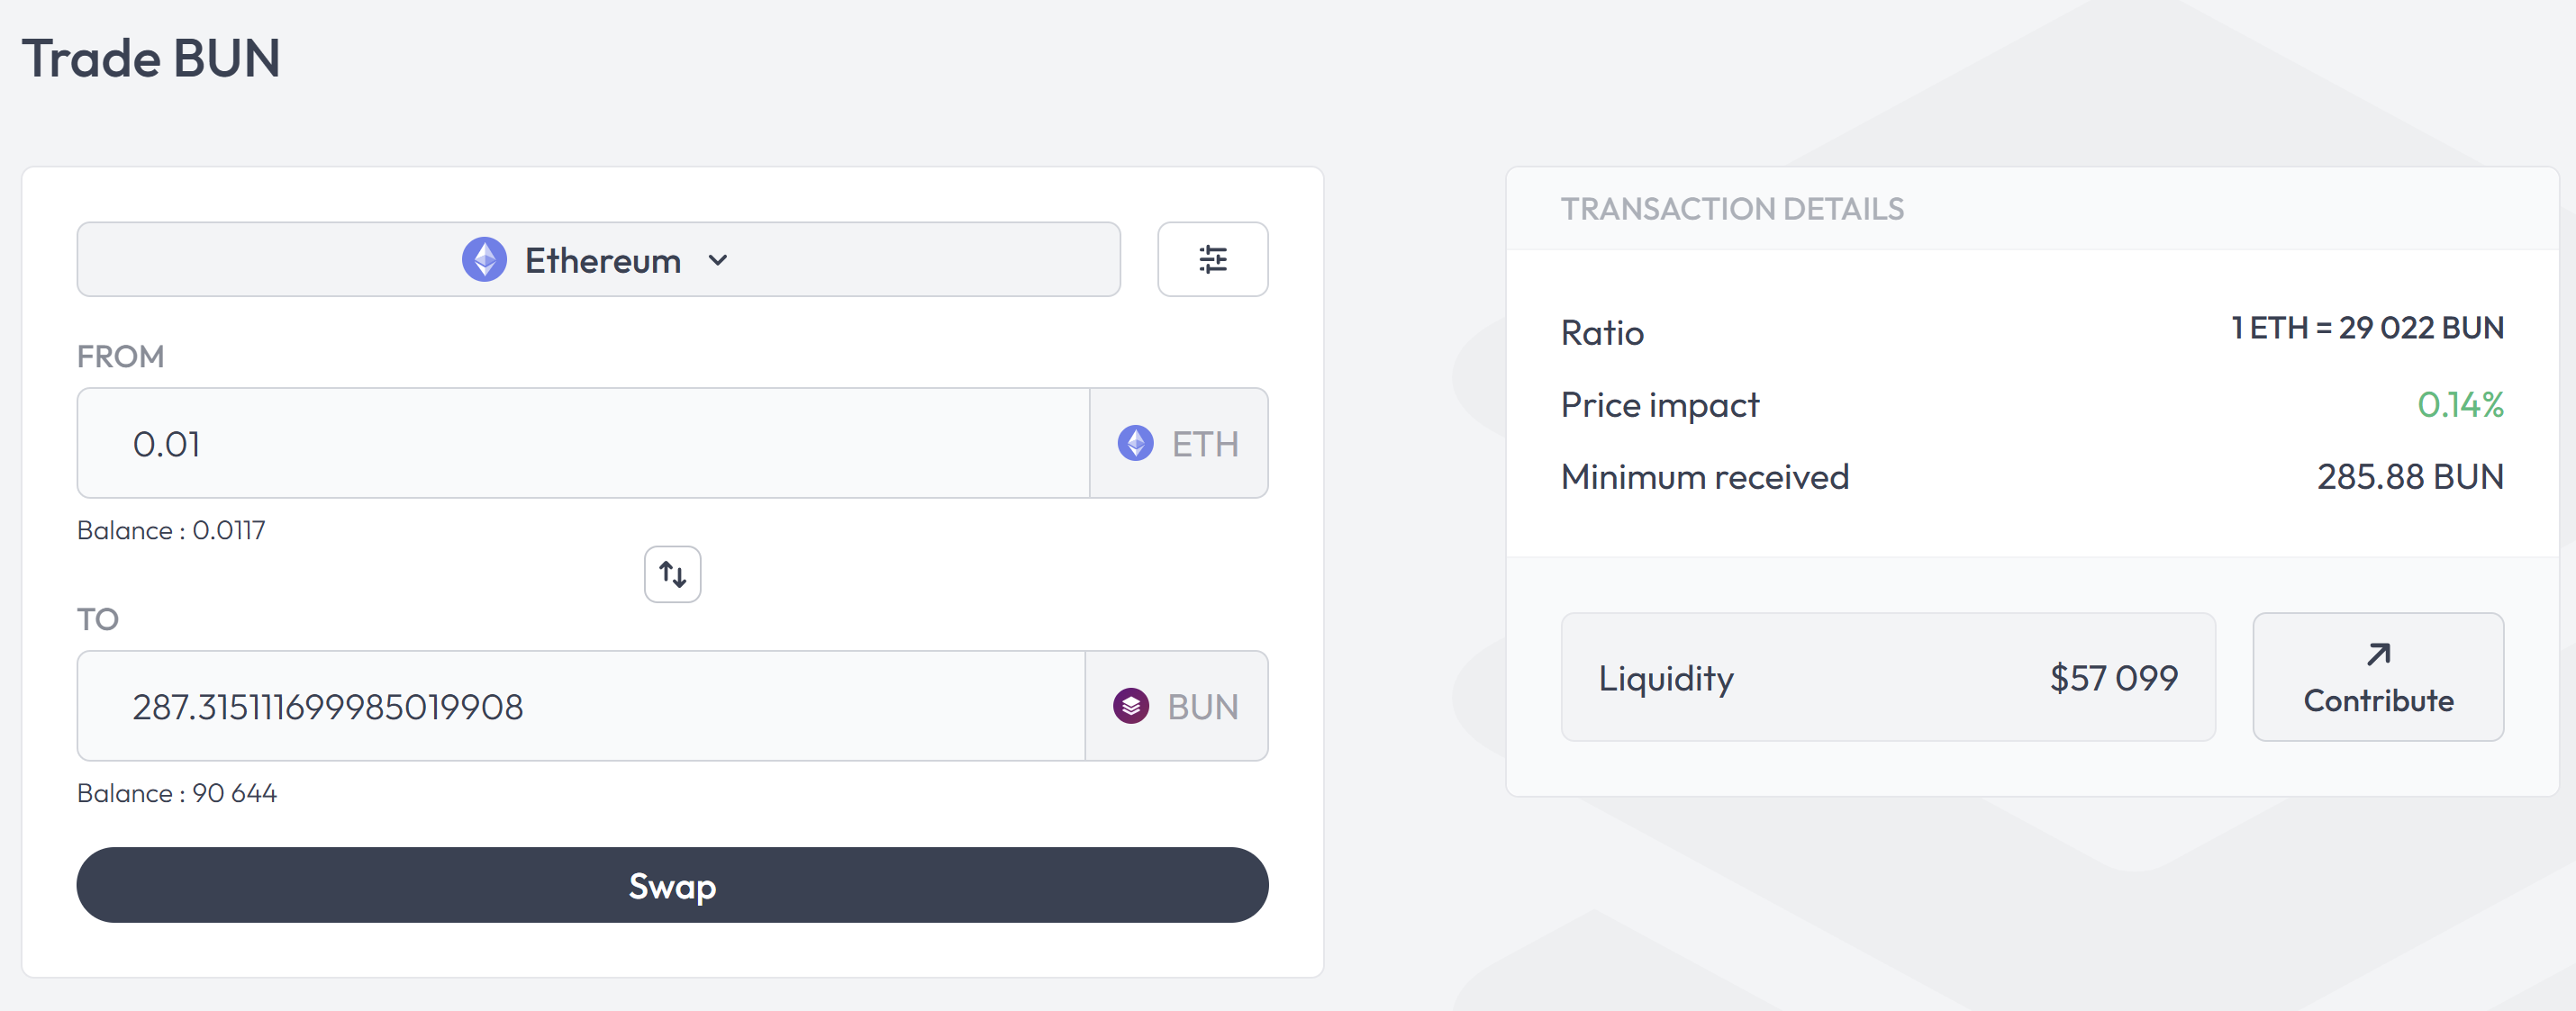Click the 285.88 BUN minimum received value
This screenshot has width=2576, height=1011.
click(x=2410, y=477)
